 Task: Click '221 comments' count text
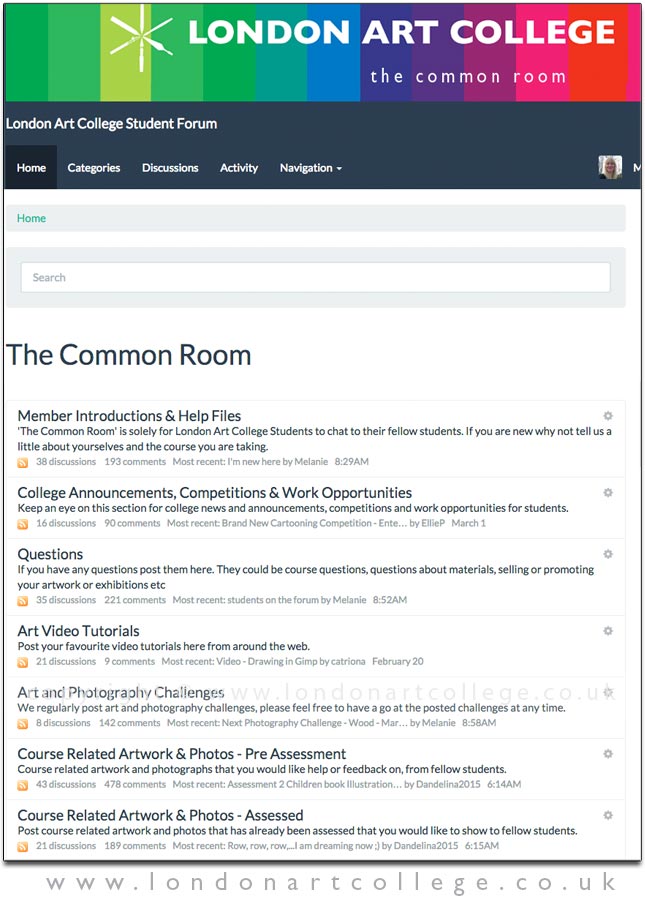(135, 599)
